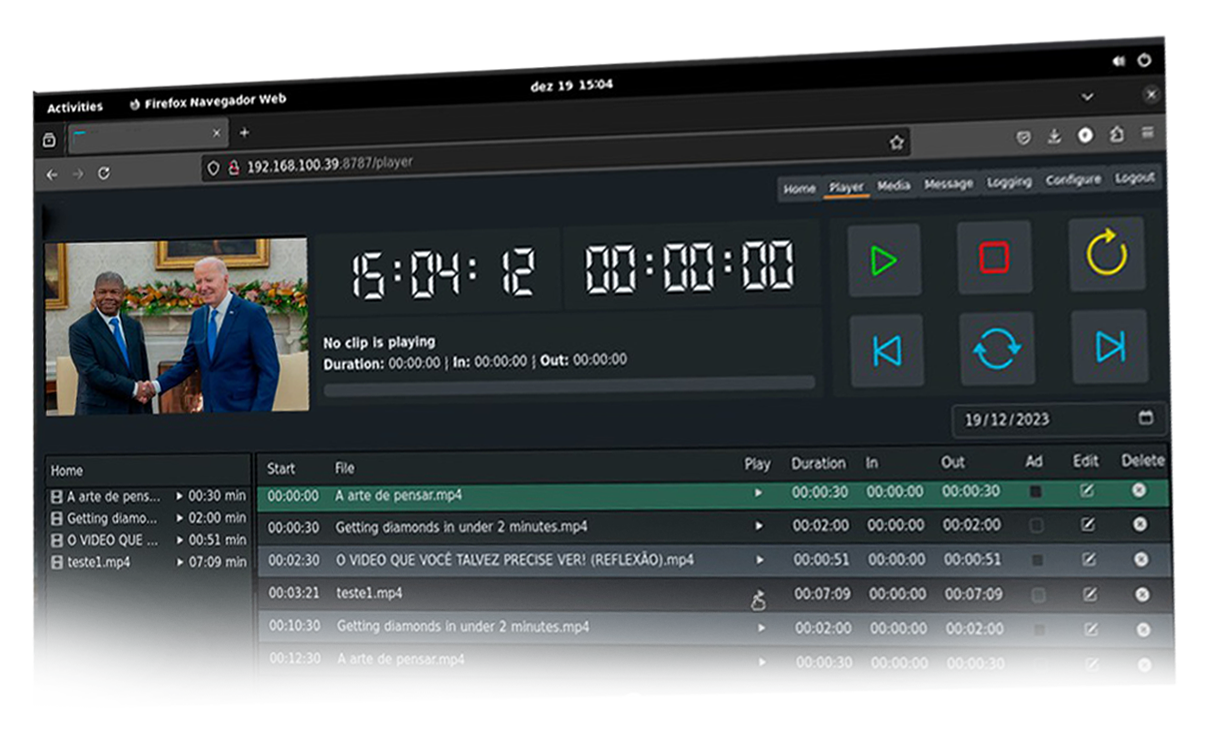Edit the A arte de pensar.mp4 first row
1210x733 pixels.
point(1087,490)
